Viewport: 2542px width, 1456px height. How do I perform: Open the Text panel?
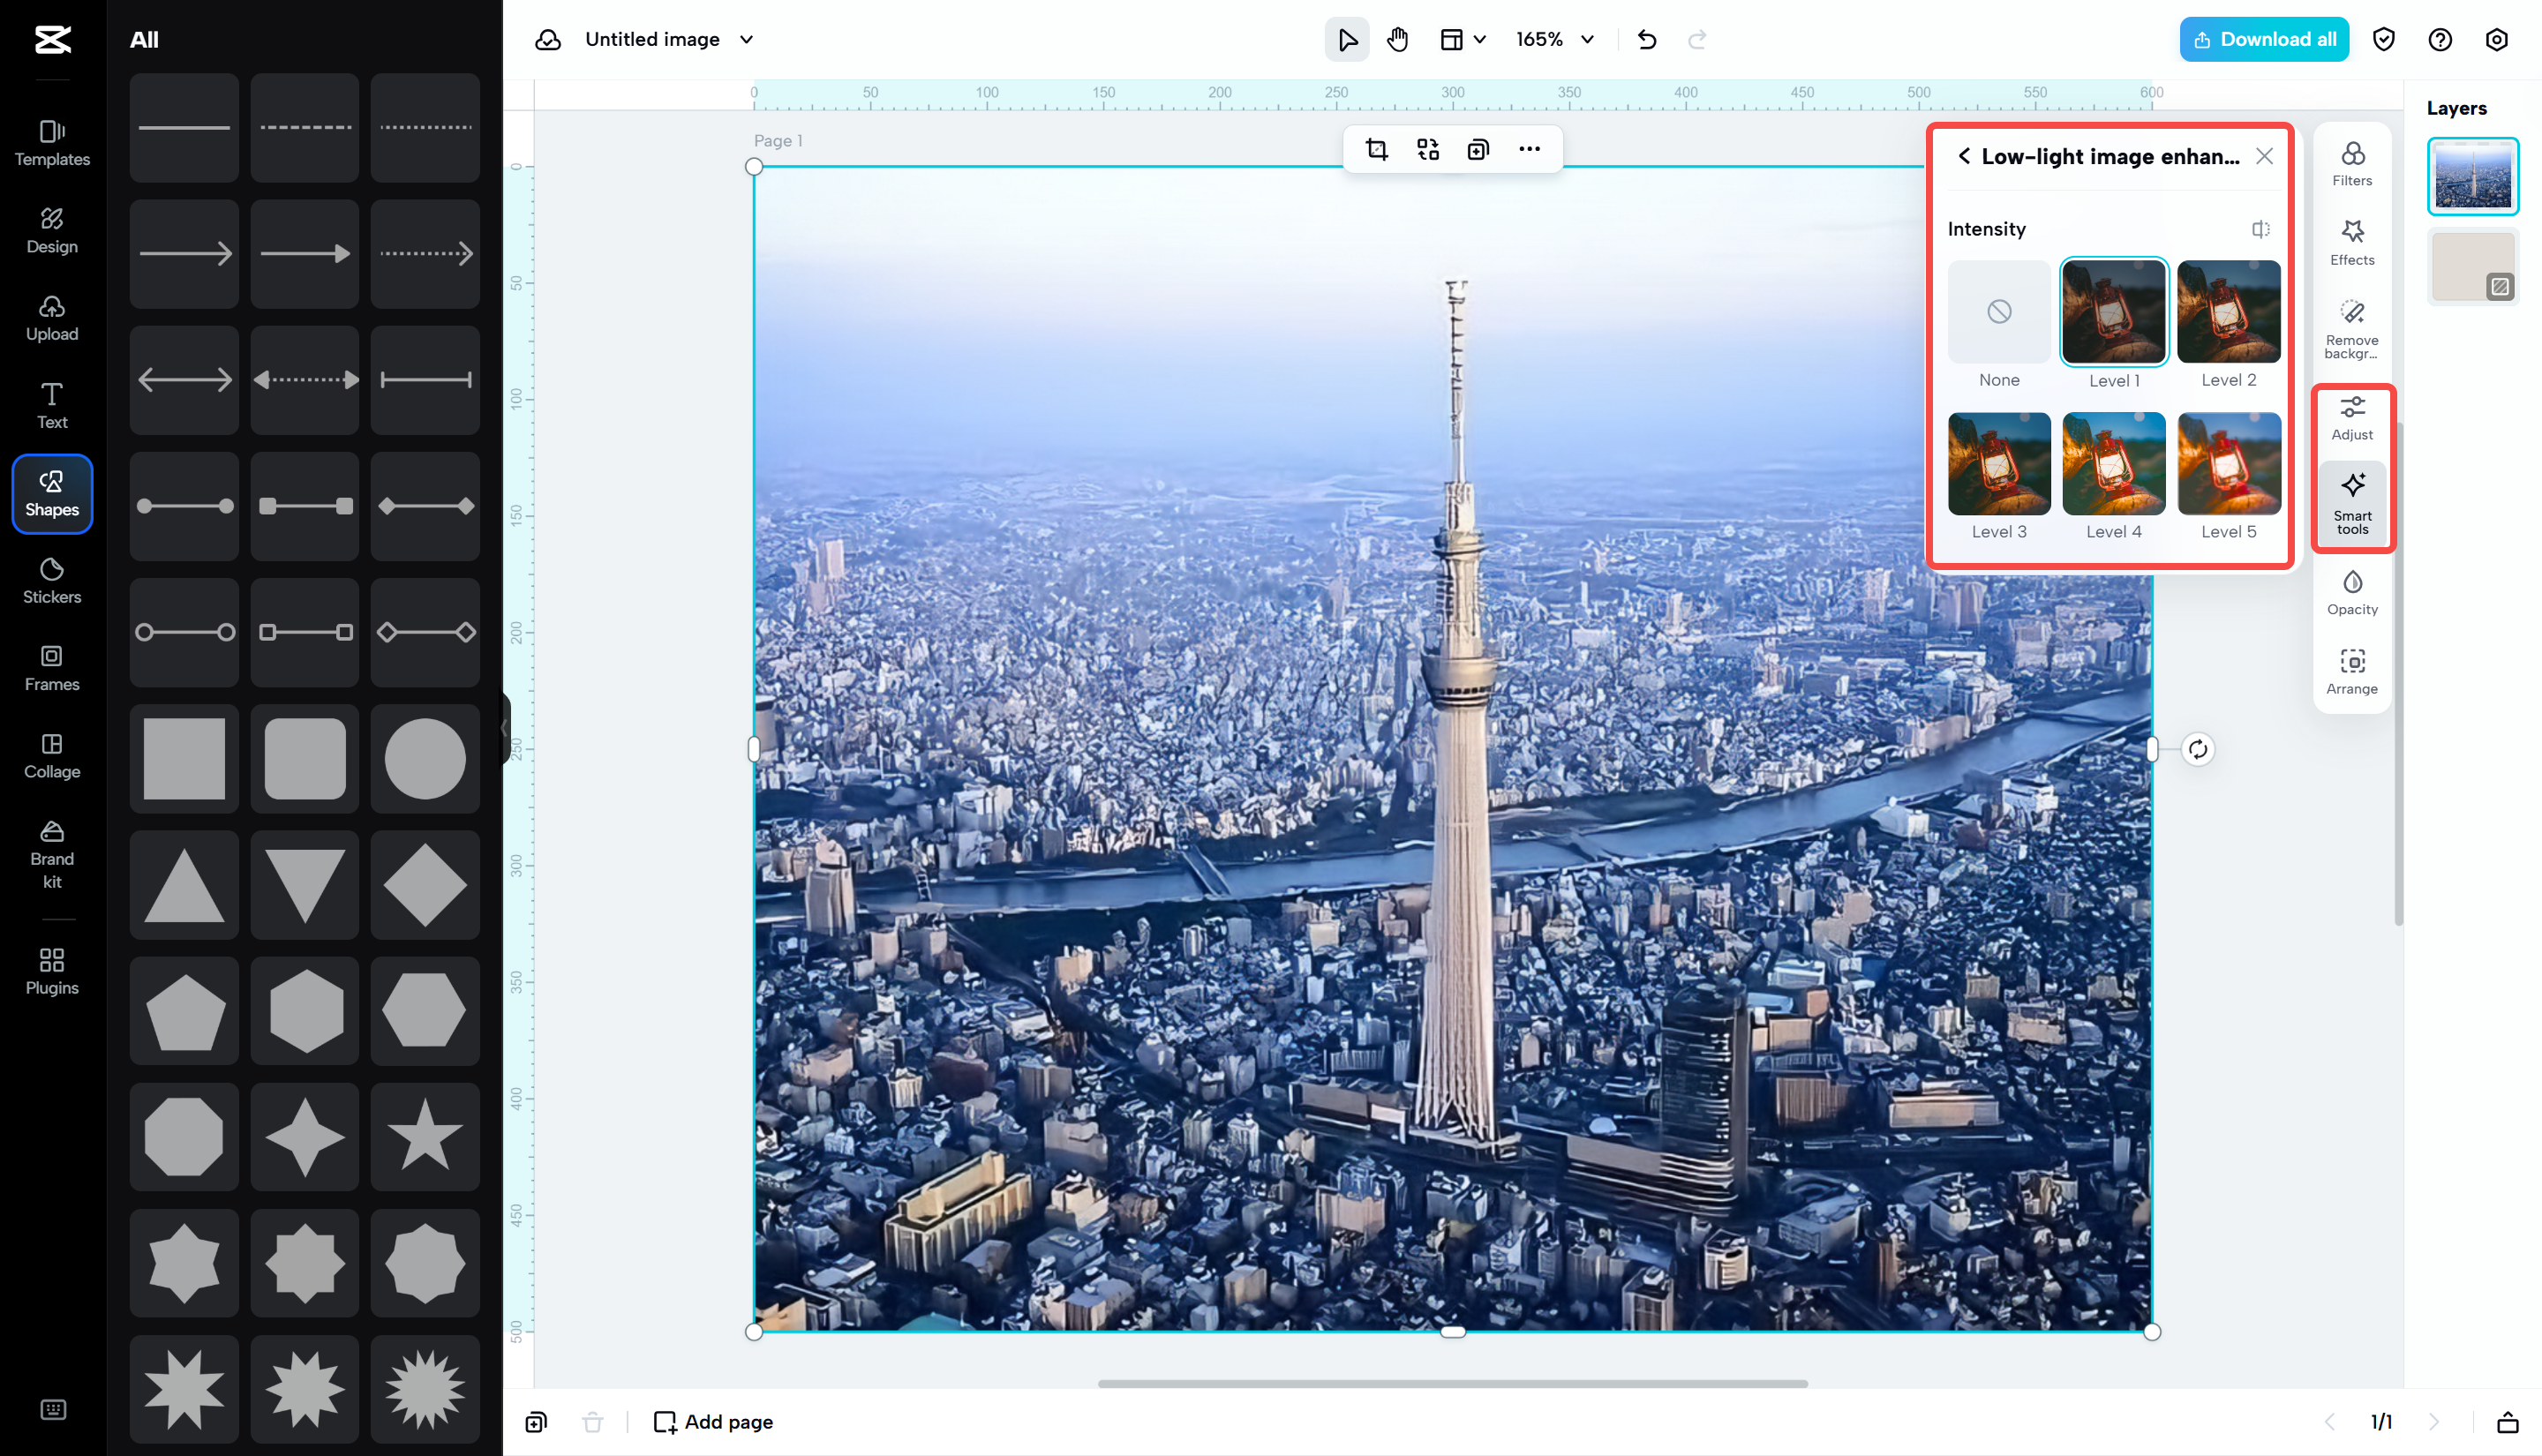pyautogui.click(x=52, y=406)
